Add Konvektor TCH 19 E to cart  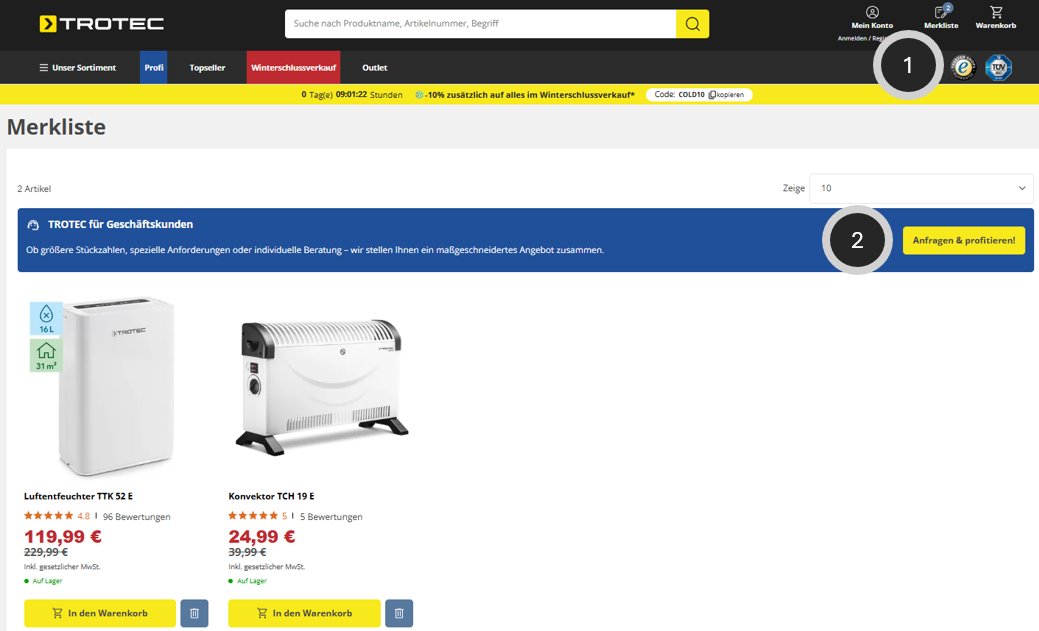pyautogui.click(x=305, y=613)
